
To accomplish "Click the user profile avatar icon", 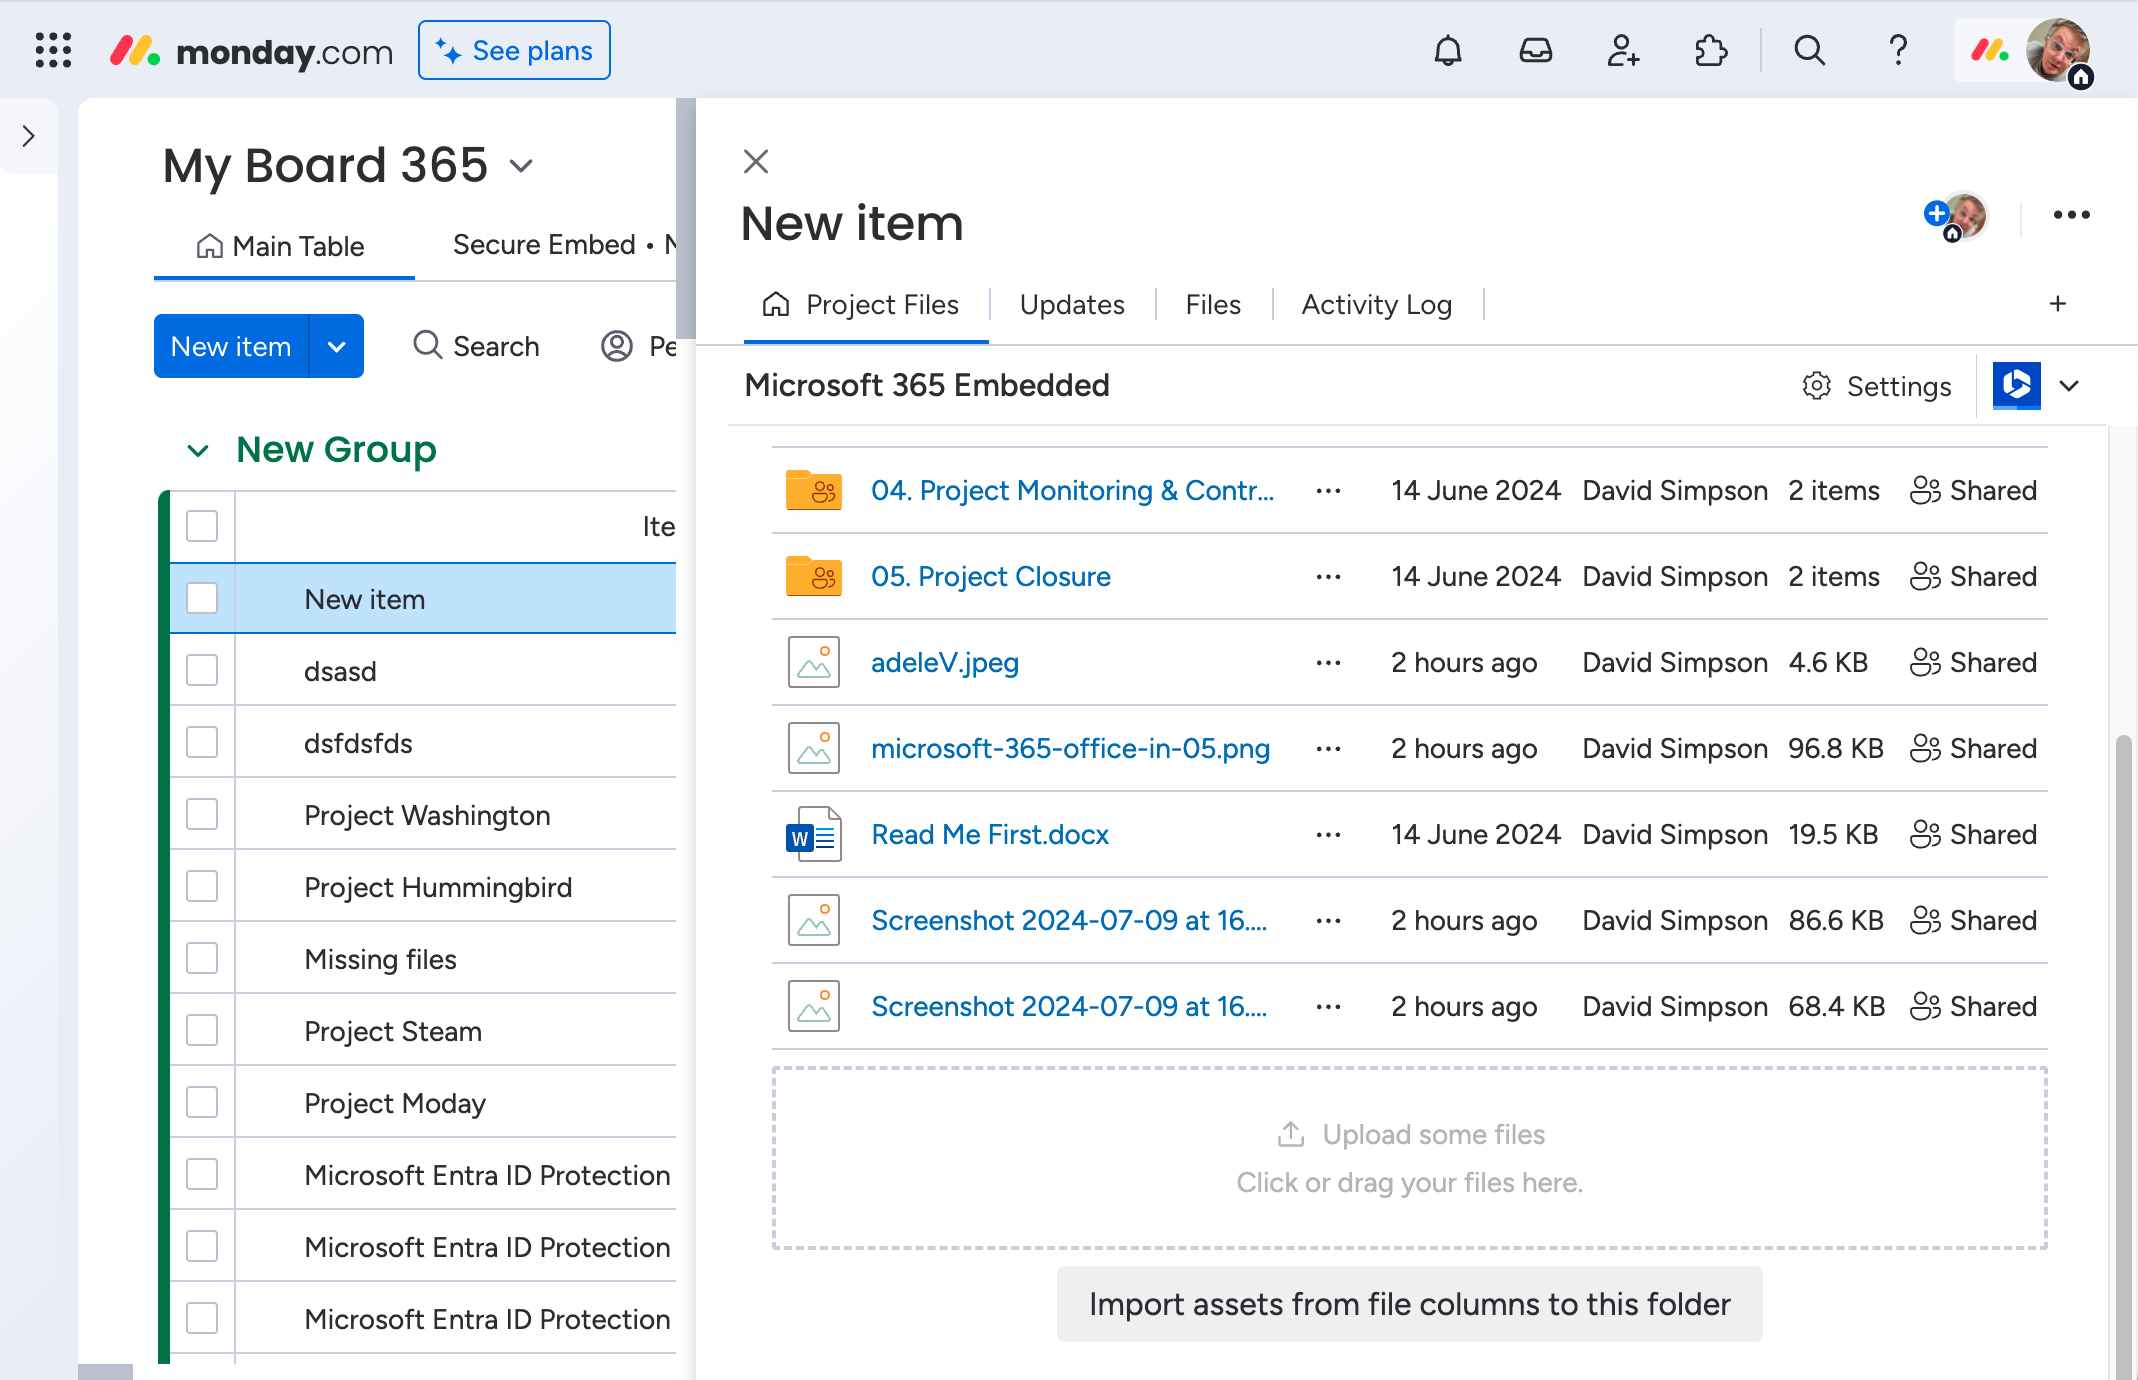I will coord(2063,48).
